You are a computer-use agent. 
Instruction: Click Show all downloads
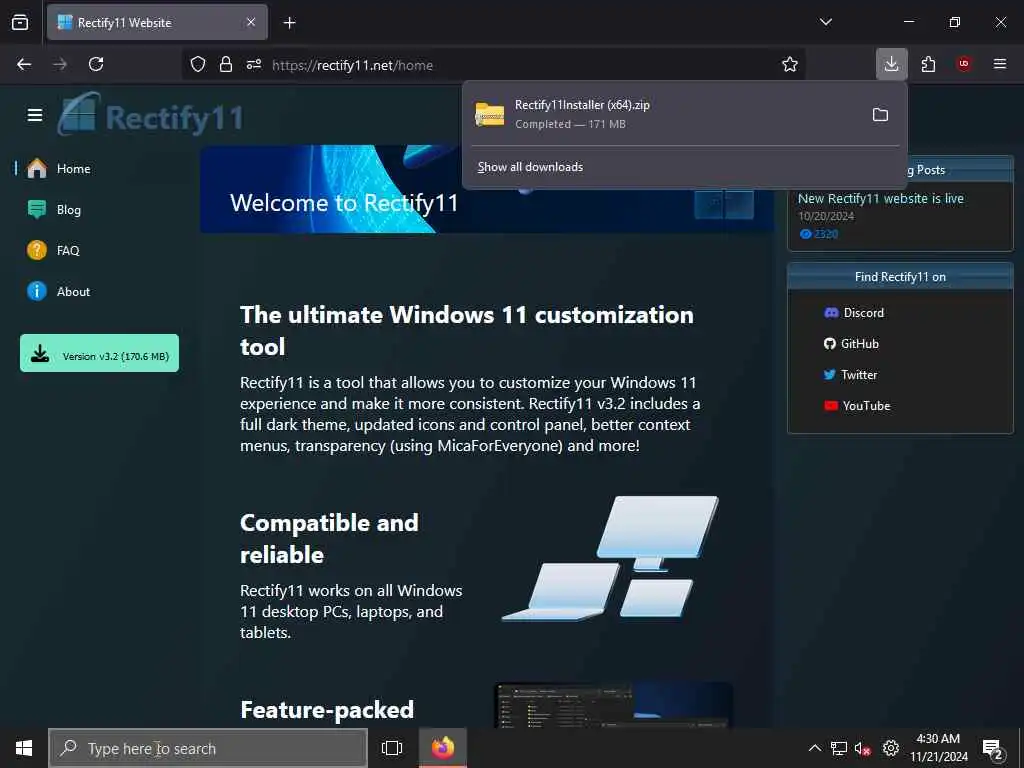530,167
